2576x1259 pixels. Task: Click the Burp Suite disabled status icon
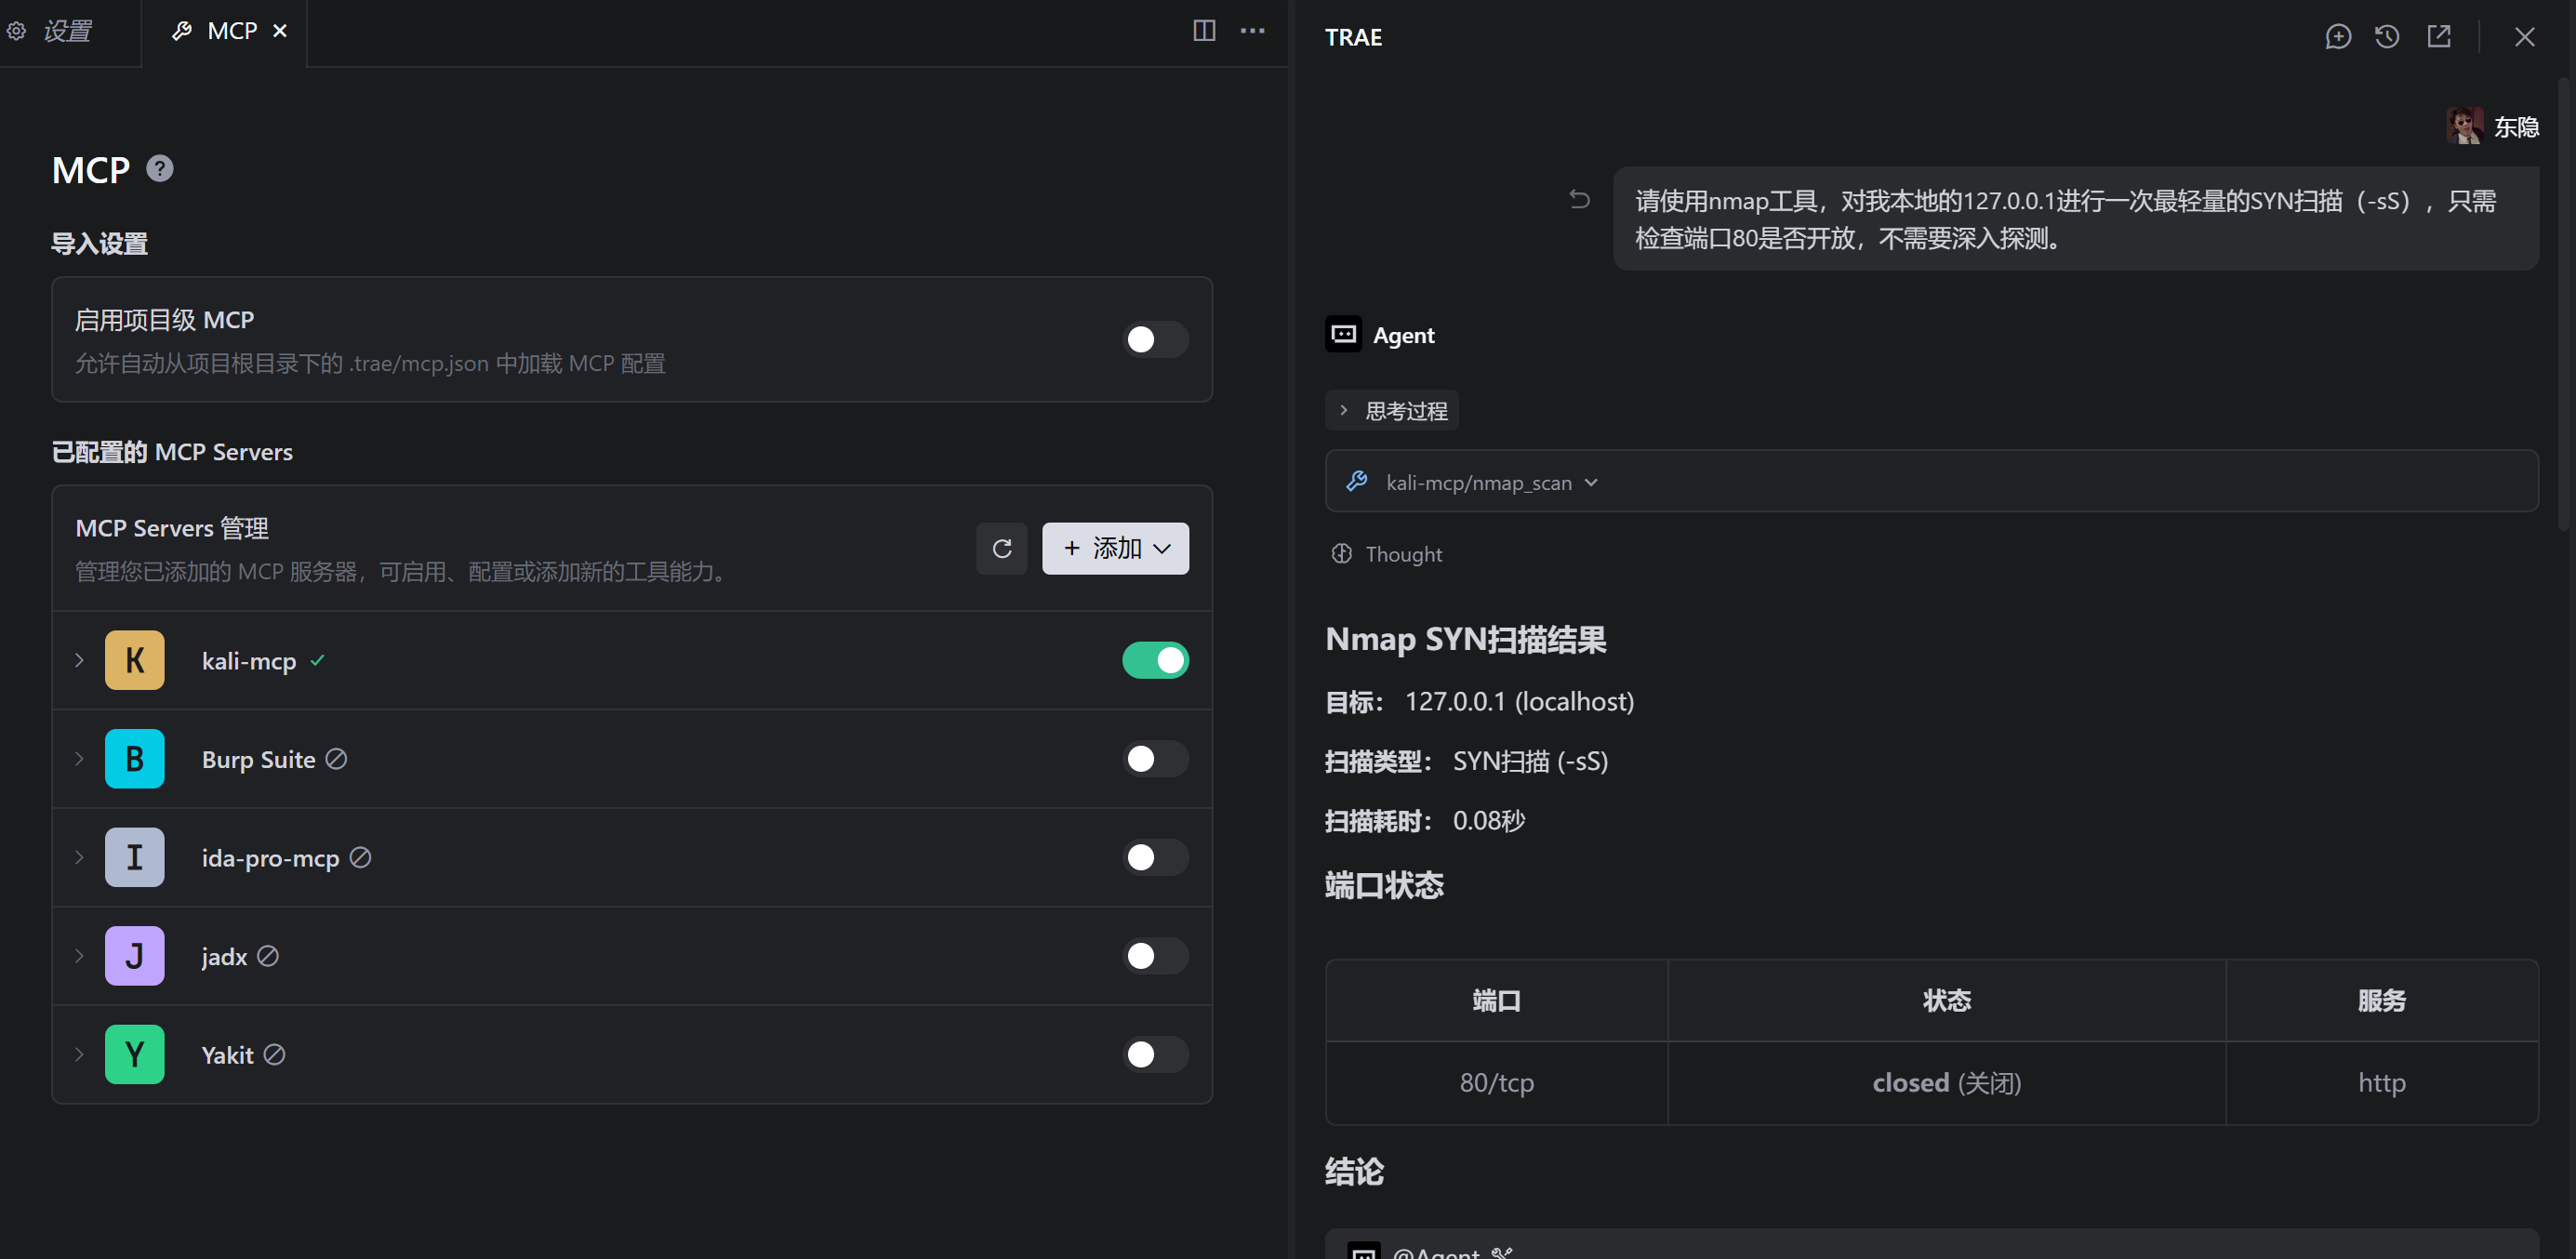336,759
